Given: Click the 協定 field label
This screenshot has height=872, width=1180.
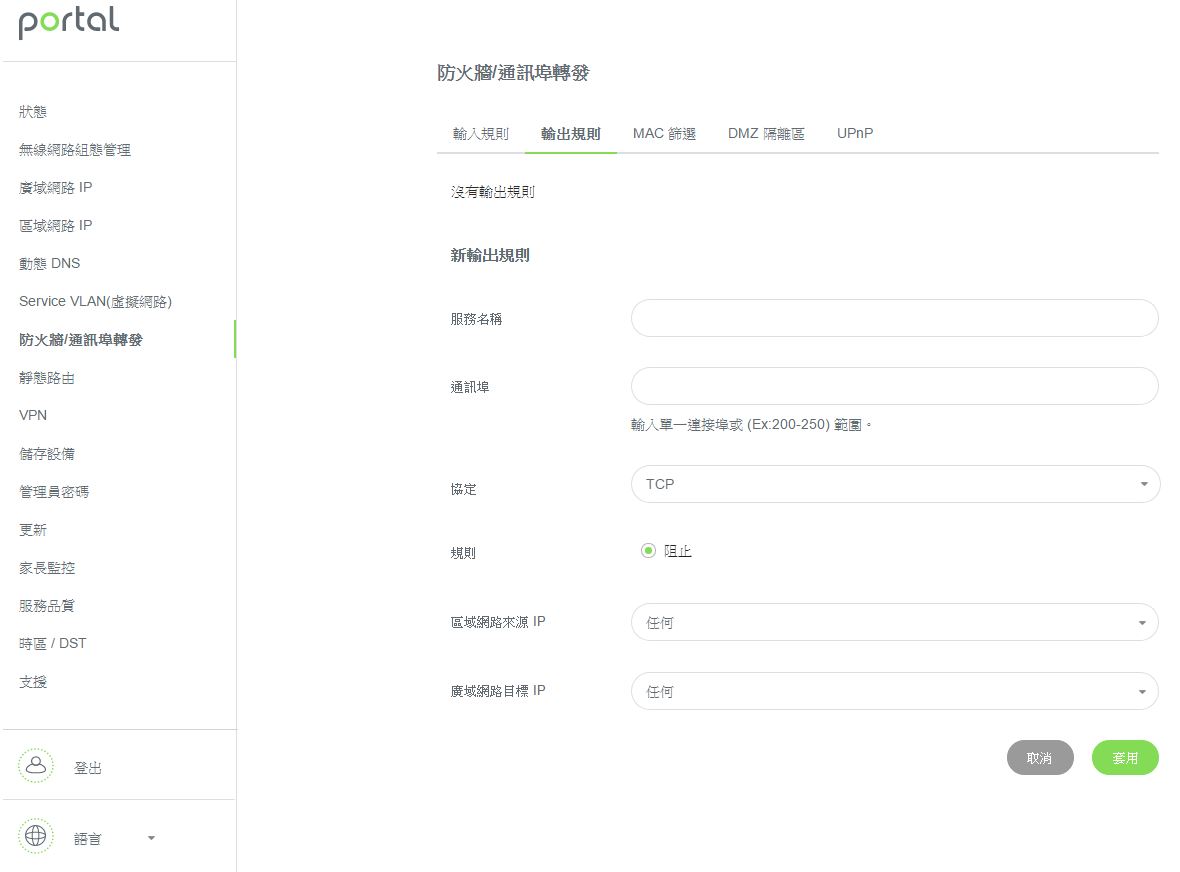Looking at the screenshot, I should 464,489.
